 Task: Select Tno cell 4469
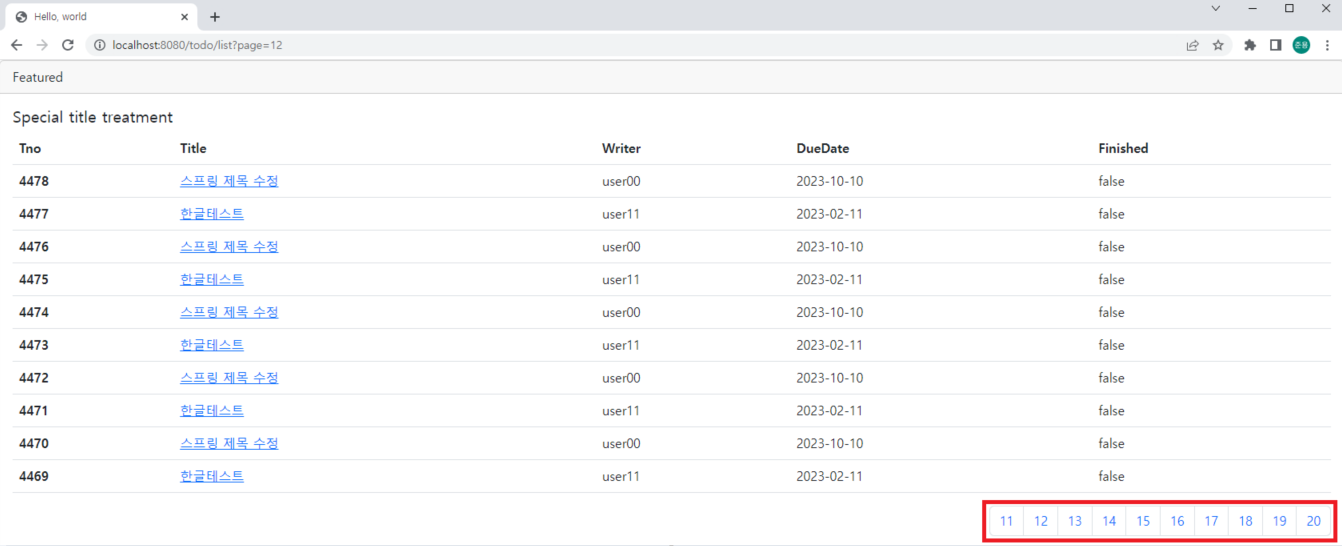[x=34, y=476]
